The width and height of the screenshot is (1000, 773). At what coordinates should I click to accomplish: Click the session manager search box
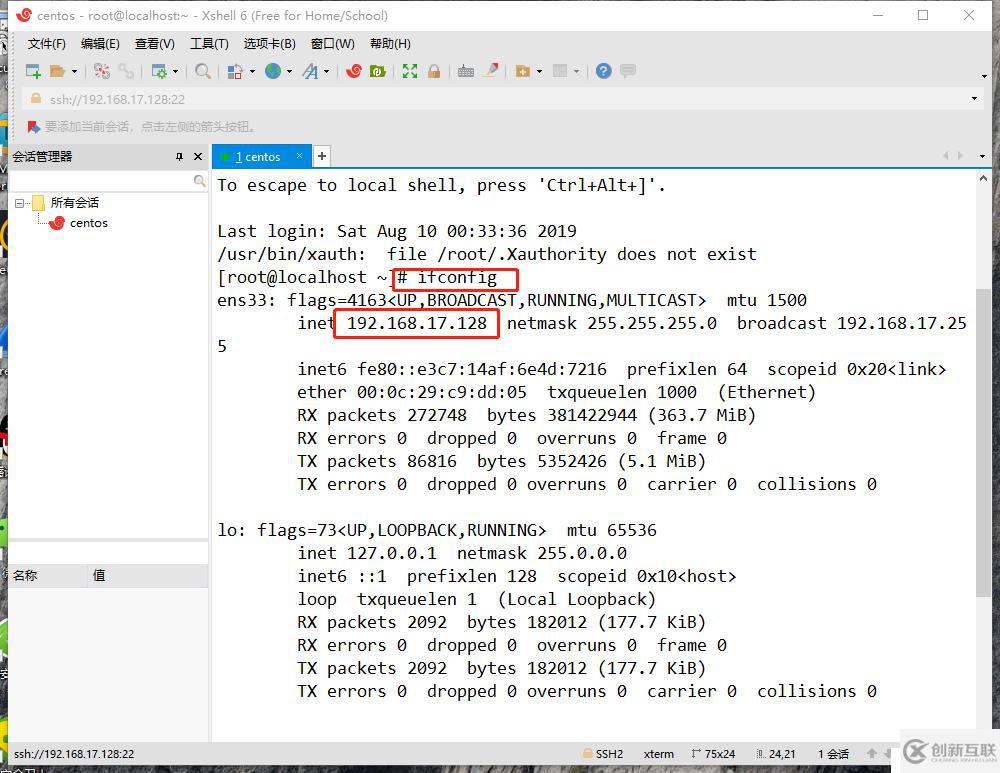coord(108,181)
